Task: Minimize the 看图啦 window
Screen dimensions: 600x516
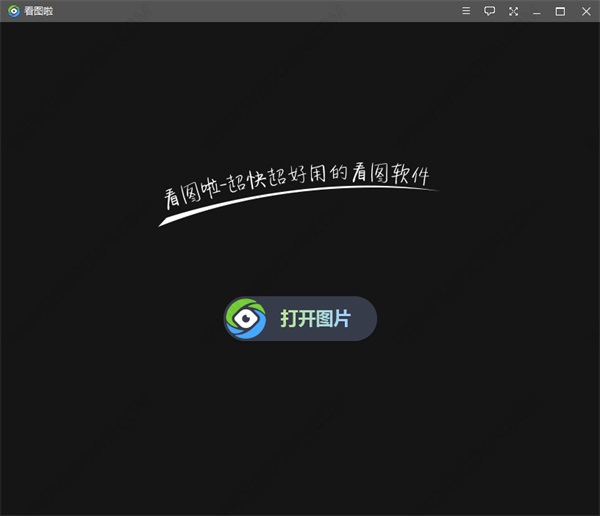Action: coord(537,12)
